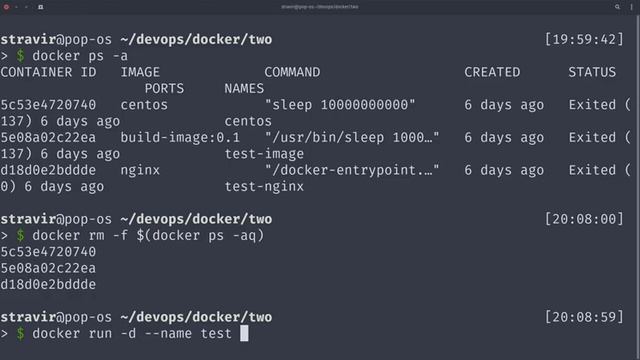Click the "/usr/bin/sleep 1000…" command cell
Screen dimensions: 640x360
[352, 138]
